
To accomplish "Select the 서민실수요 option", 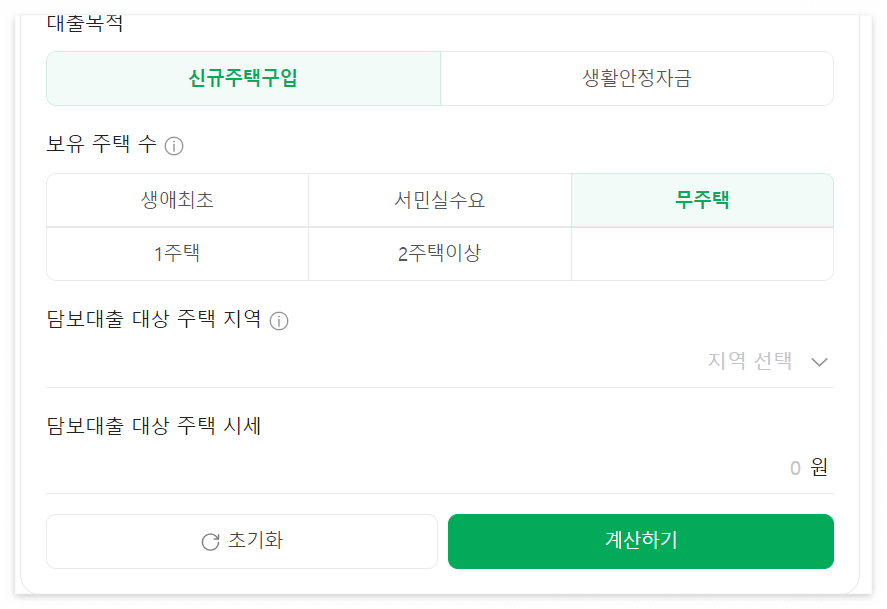I will [x=440, y=200].
